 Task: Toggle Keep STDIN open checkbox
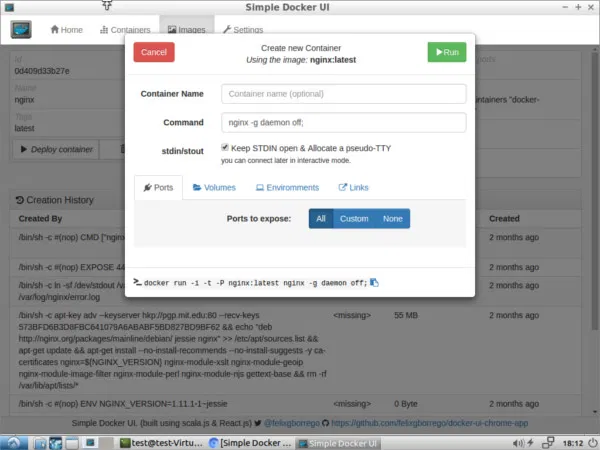[225, 147]
